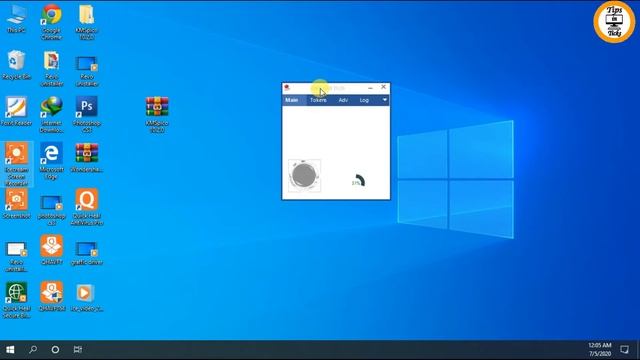The height and width of the screenshot is (360, 640).
Task: Select the orange Screenshot shortcut icon
Action: pyautogui.click(x=16, y=204)
